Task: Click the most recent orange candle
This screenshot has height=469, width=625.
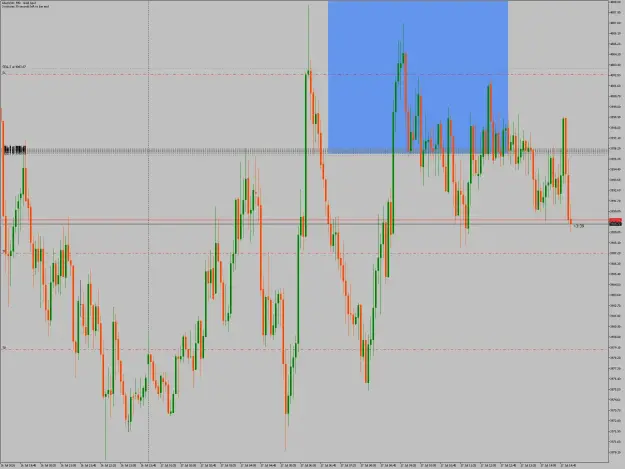Action: tap(571, 222)
